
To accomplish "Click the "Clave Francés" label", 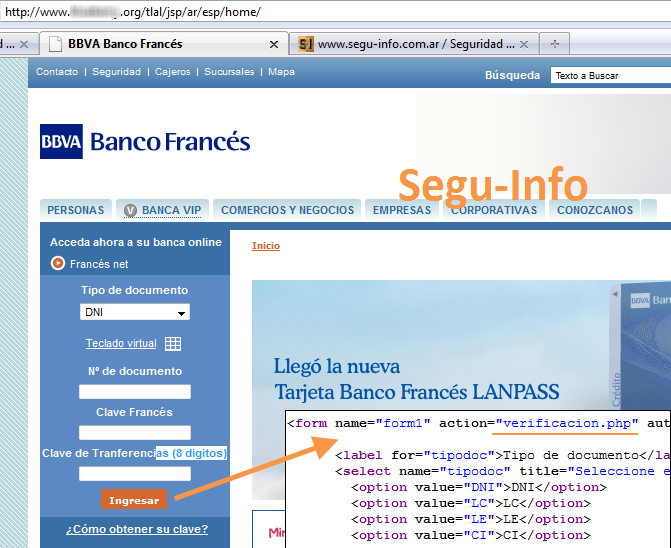I will (x=134, y=412).
